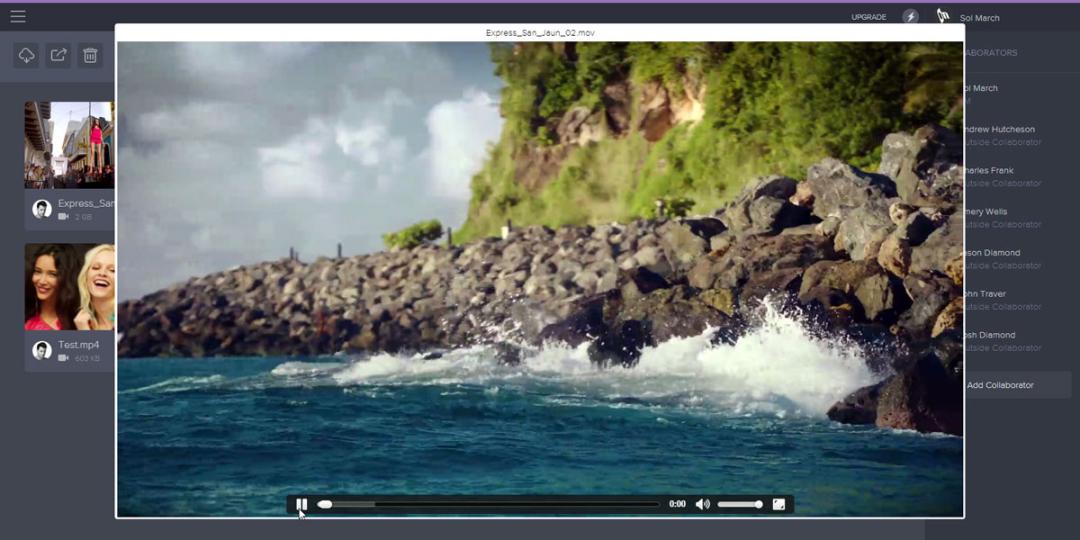Screen dimensions: 1080x540
Task: Mute the video speaker icon
Action: coord(703,504)
